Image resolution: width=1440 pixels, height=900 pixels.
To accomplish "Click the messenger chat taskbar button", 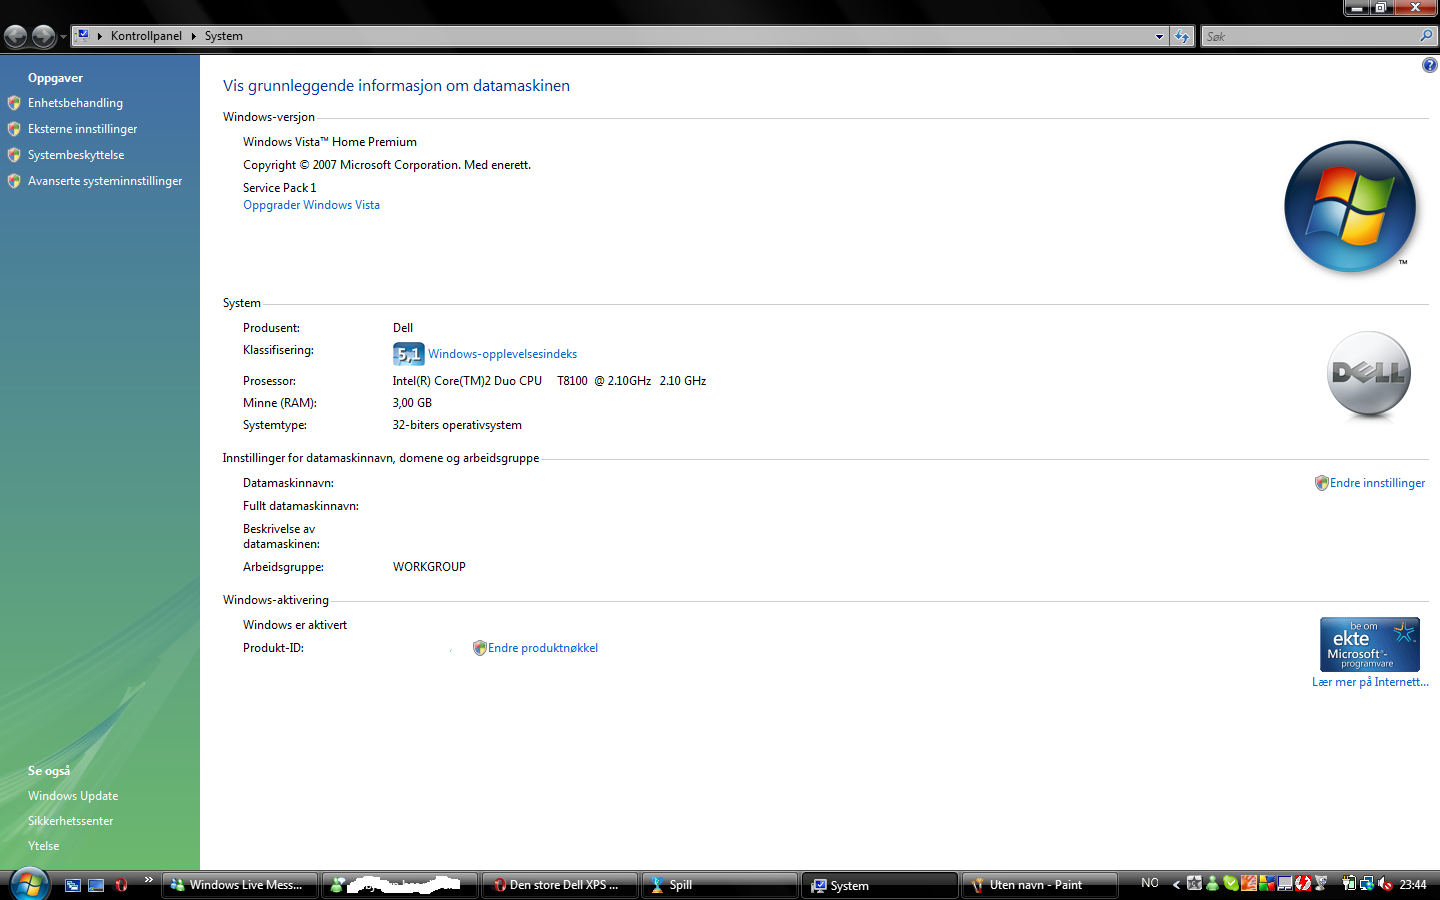I will [400, 885].
